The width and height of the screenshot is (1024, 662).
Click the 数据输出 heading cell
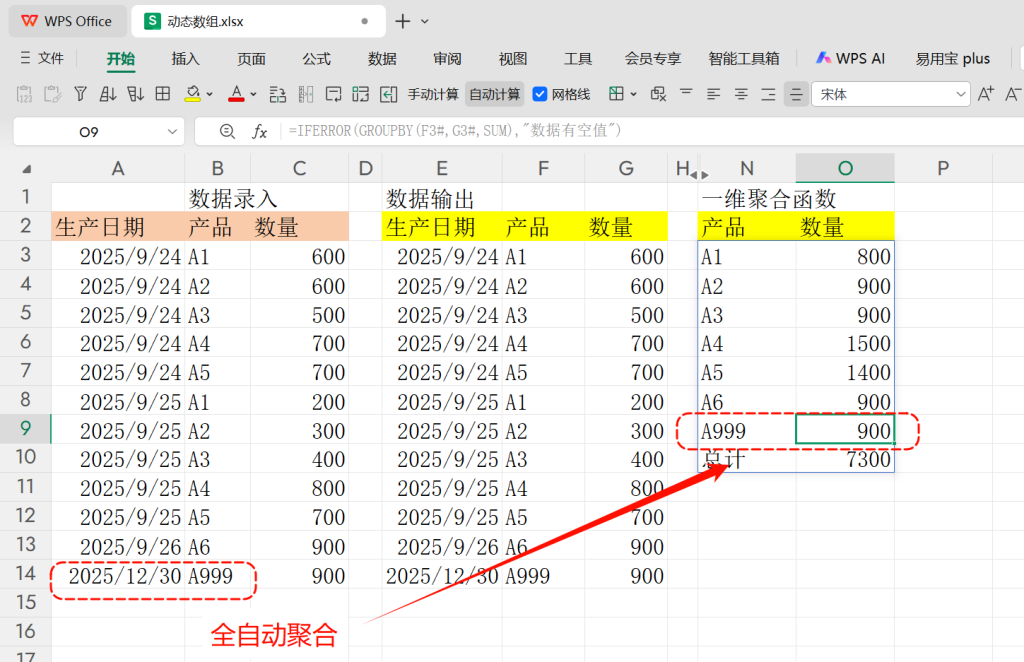click(x=430, y=198)
